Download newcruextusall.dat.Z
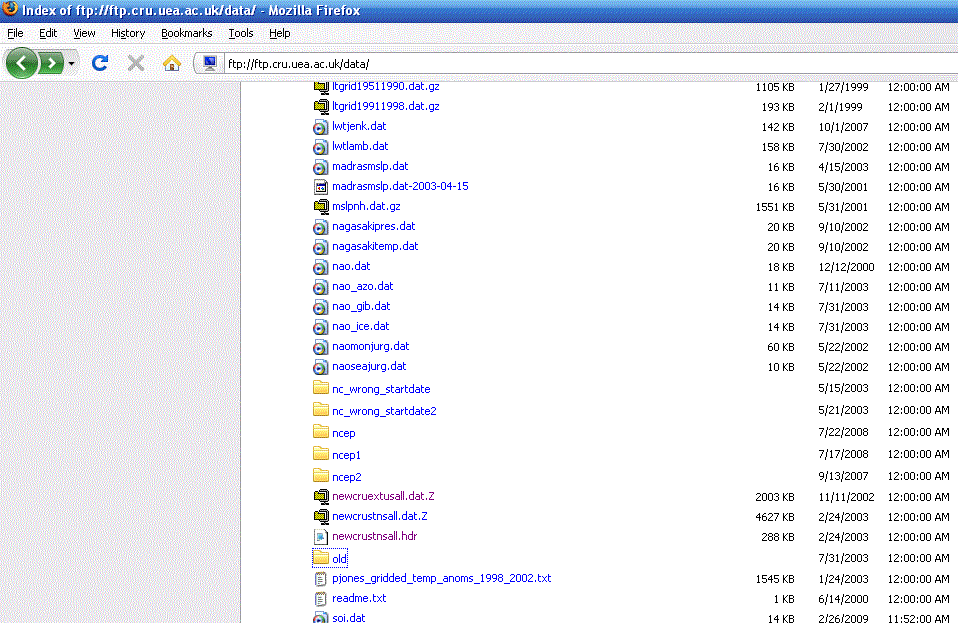 [x=383, y=497]
